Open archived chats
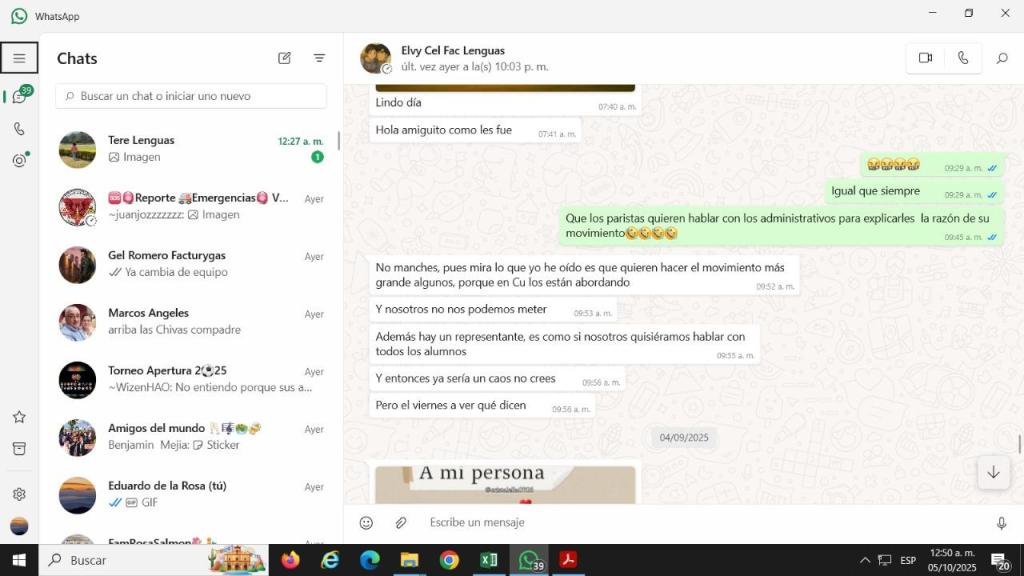The width and height of the screenshot is (1024, 576). [19, 449]
